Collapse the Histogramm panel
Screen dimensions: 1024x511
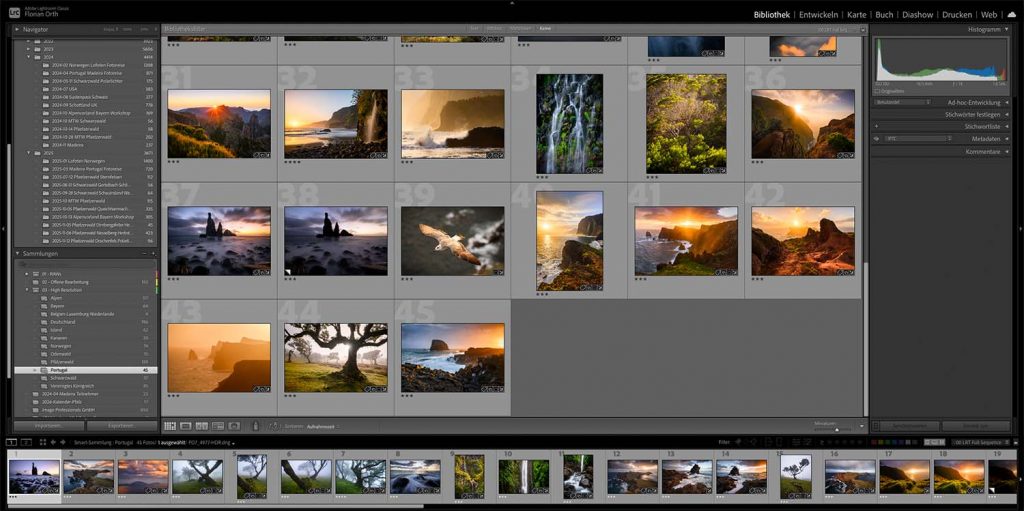1006,29
